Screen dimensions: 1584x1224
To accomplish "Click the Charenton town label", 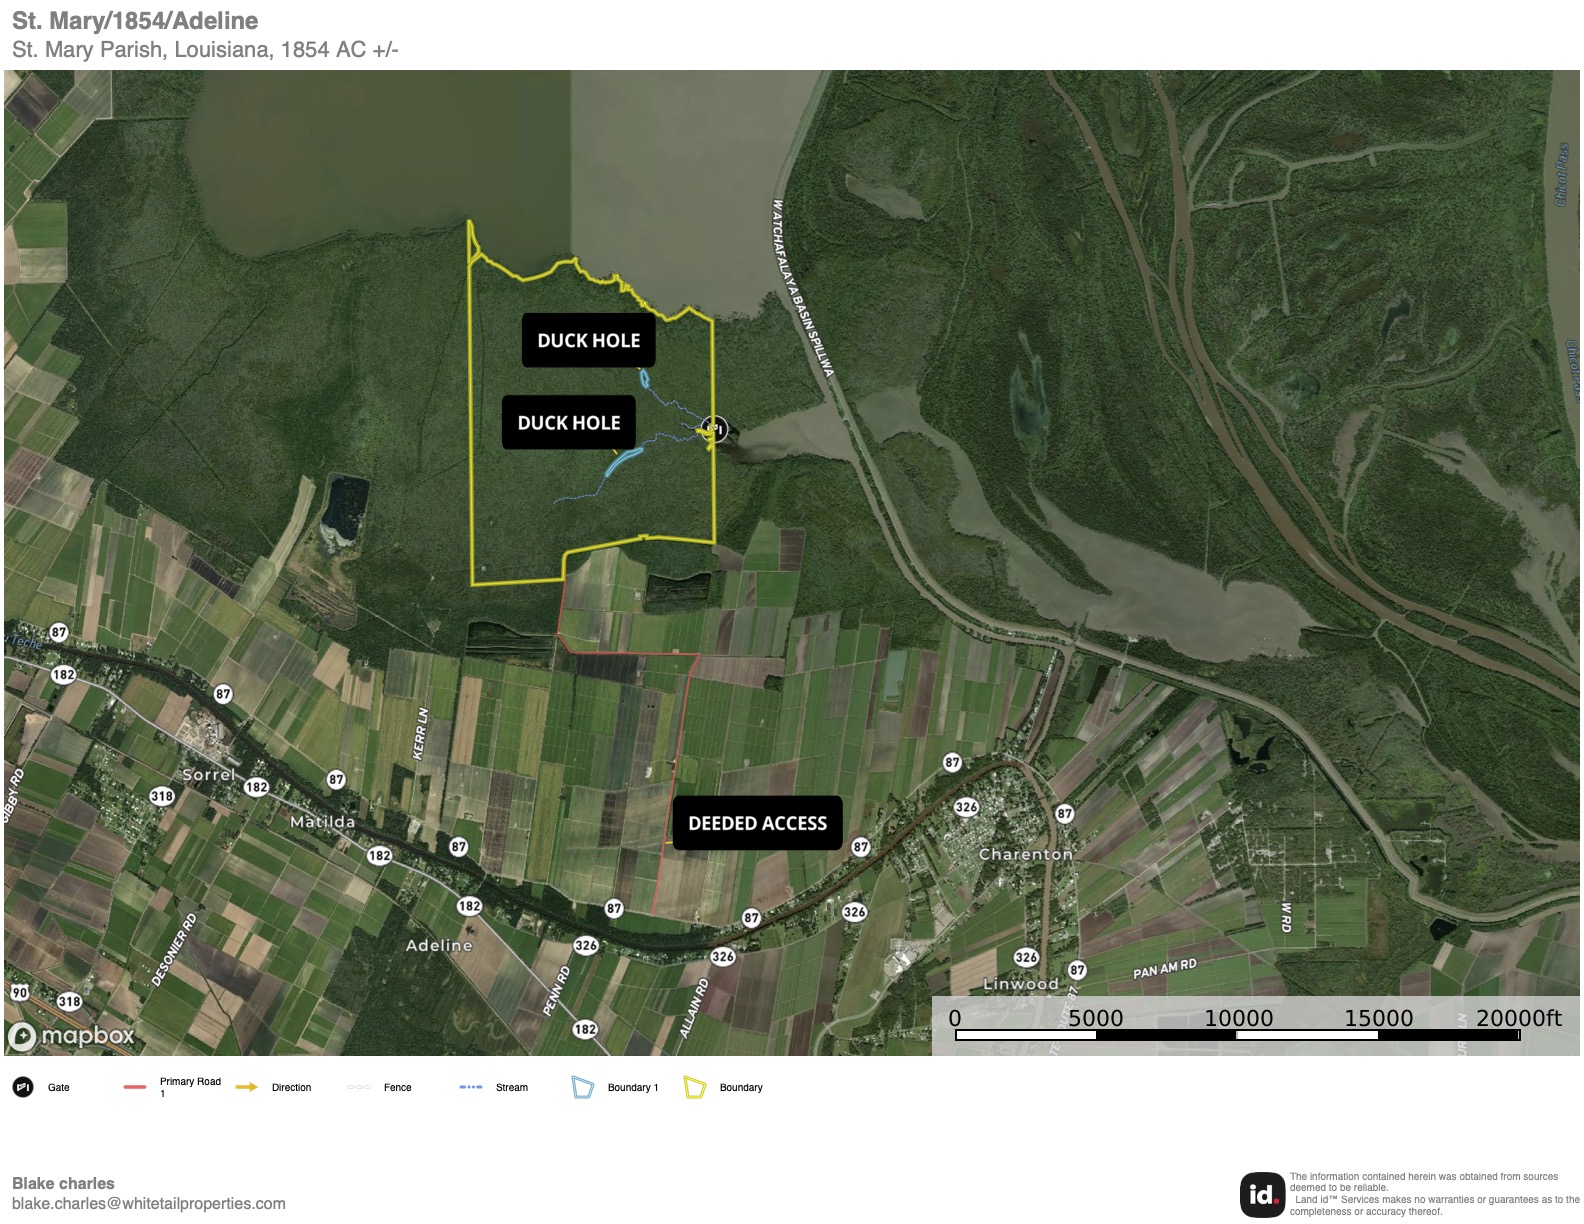I will tap(1025, 854).
